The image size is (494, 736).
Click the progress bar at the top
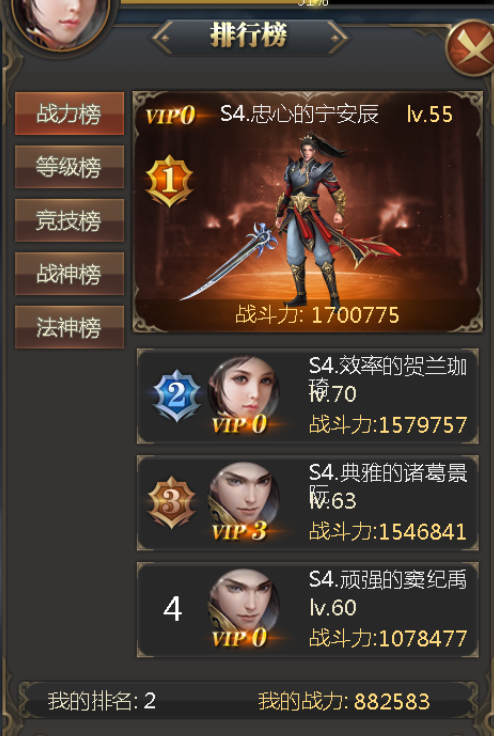(x=307, y=2)
